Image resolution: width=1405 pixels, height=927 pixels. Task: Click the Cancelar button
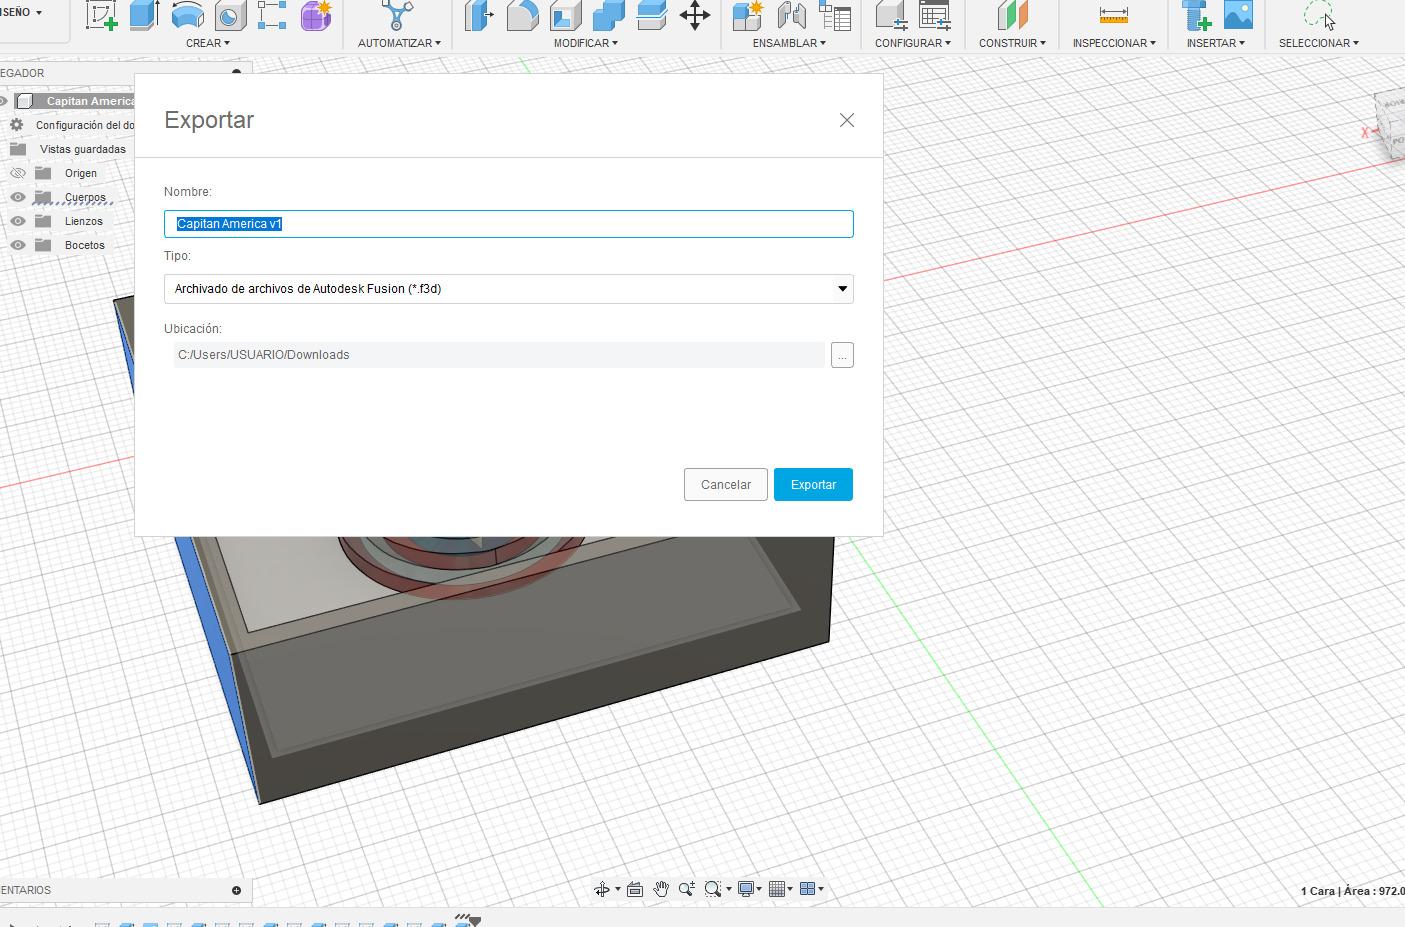[726, 485]
